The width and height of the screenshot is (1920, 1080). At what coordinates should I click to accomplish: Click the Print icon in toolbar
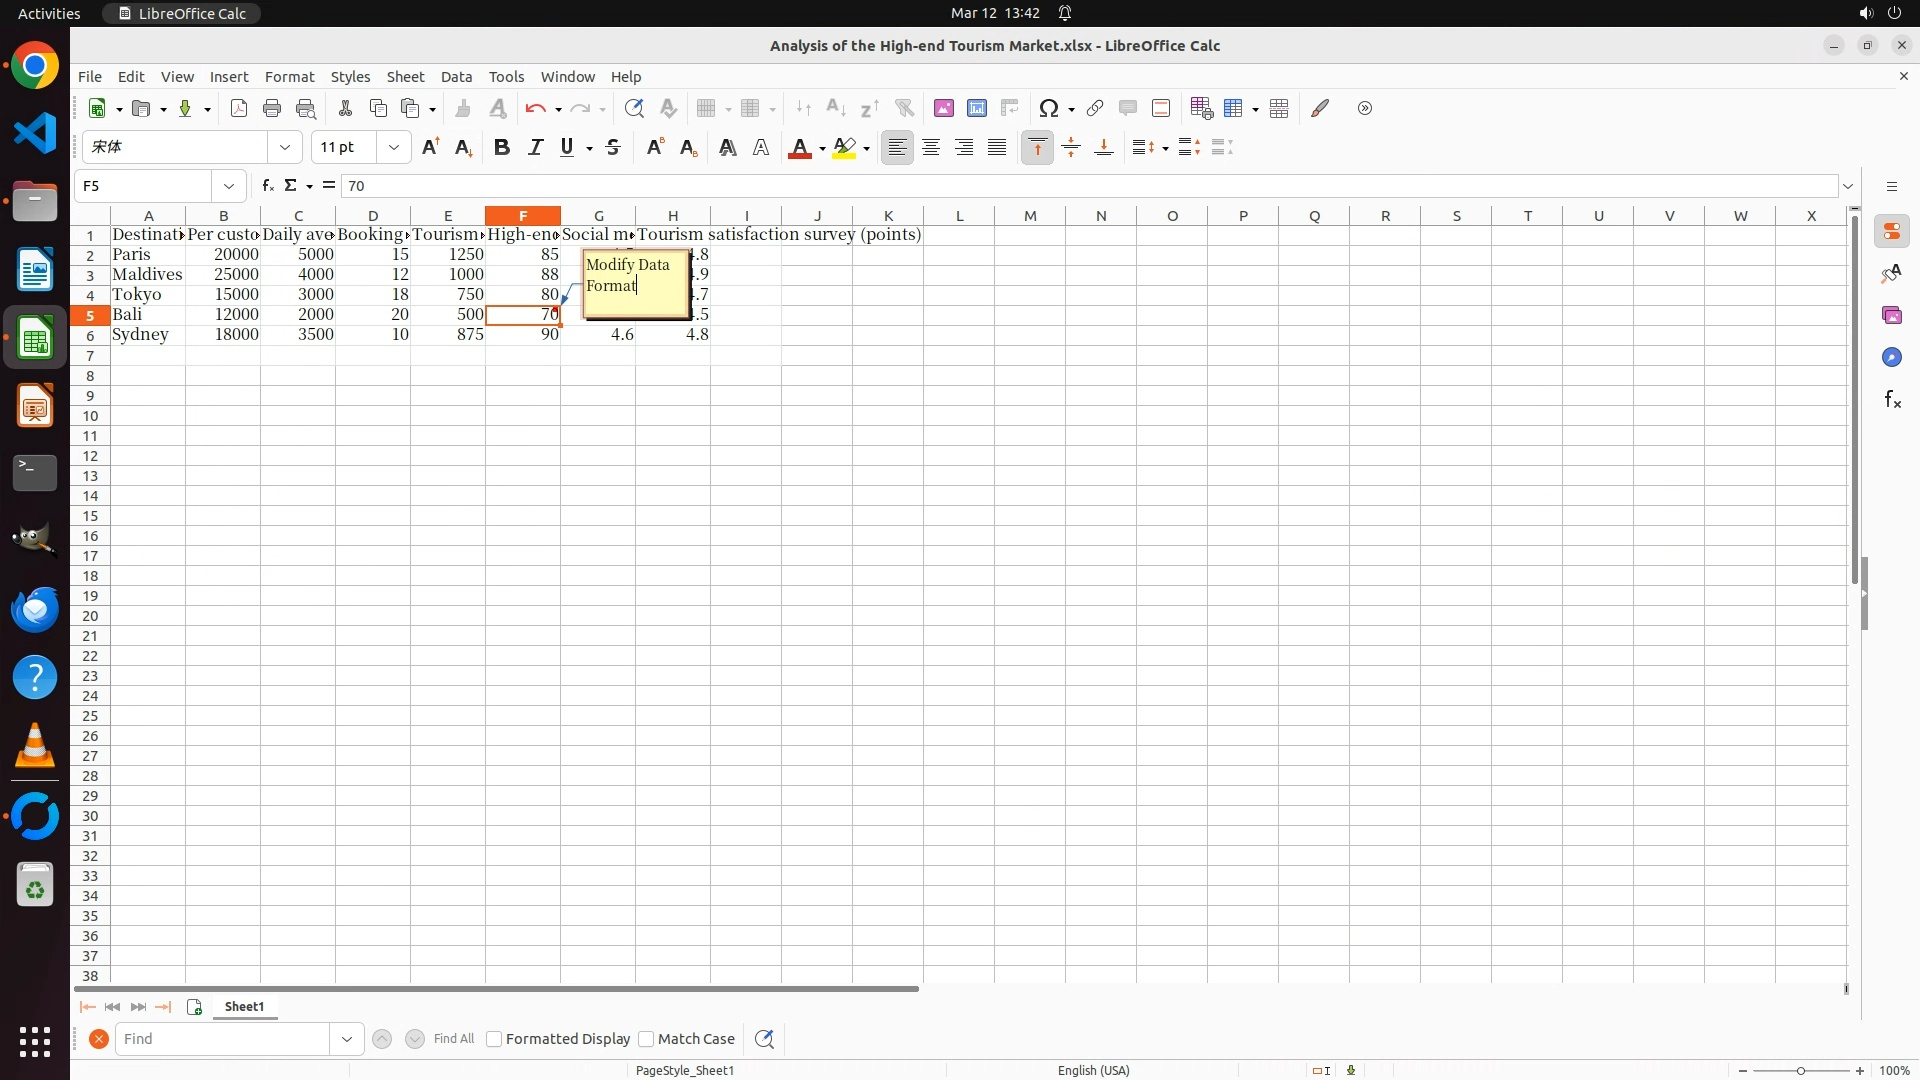(x=272, y=108)
